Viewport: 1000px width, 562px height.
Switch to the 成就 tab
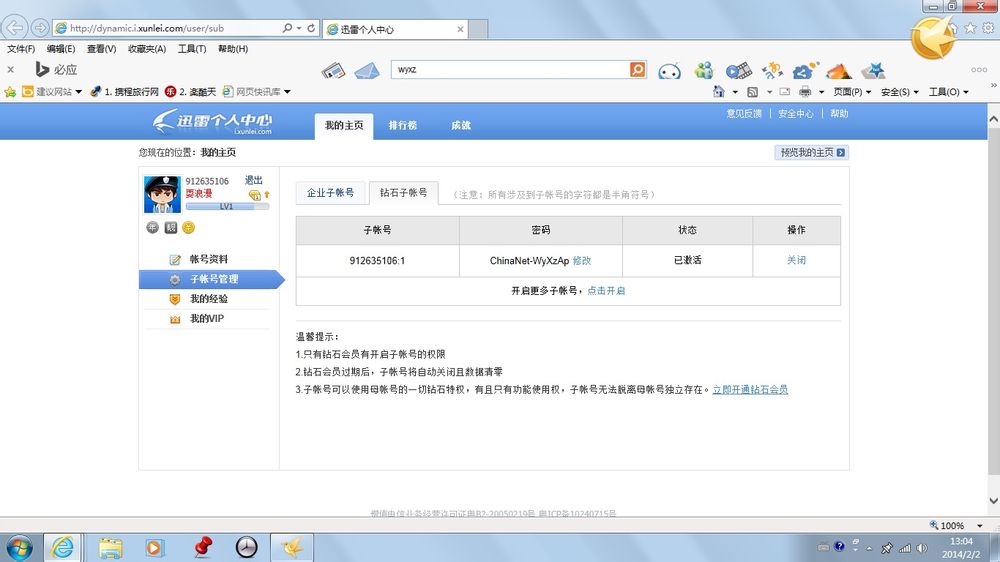[x=460, y=126]
